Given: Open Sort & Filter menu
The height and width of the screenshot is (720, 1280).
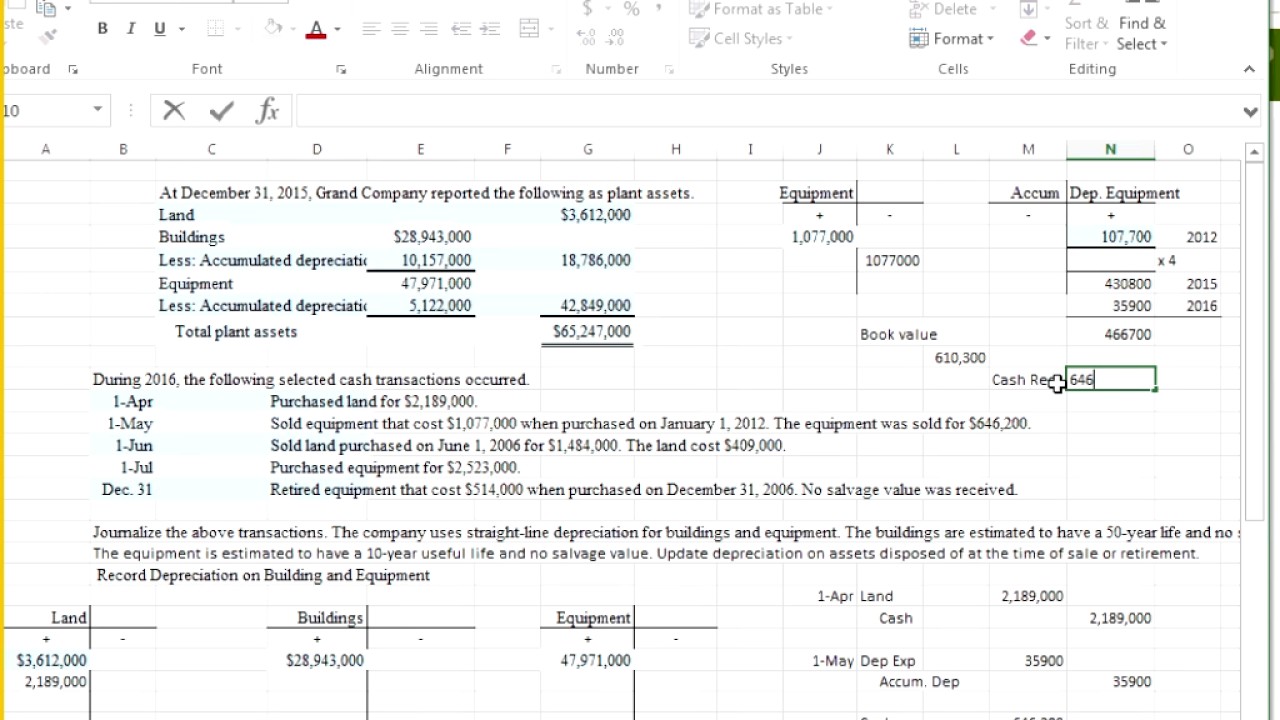Looking at the screenshot, I should click(x=1086, y=33).
